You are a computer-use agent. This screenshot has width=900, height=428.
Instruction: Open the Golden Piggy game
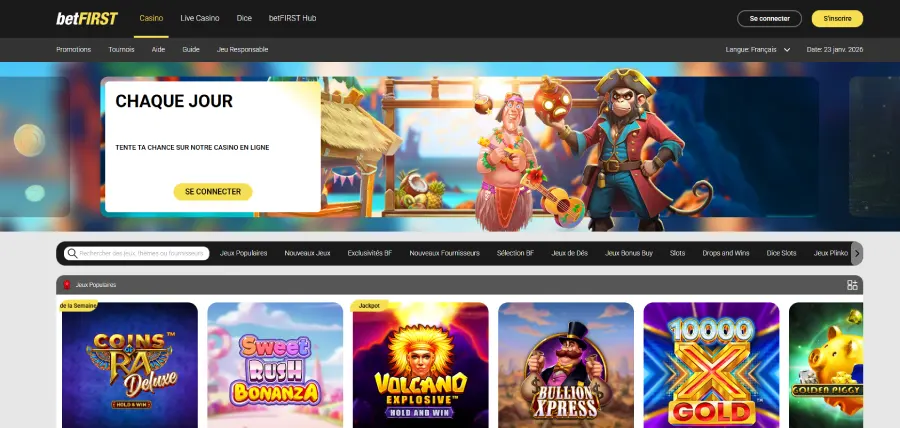point(826,365)
